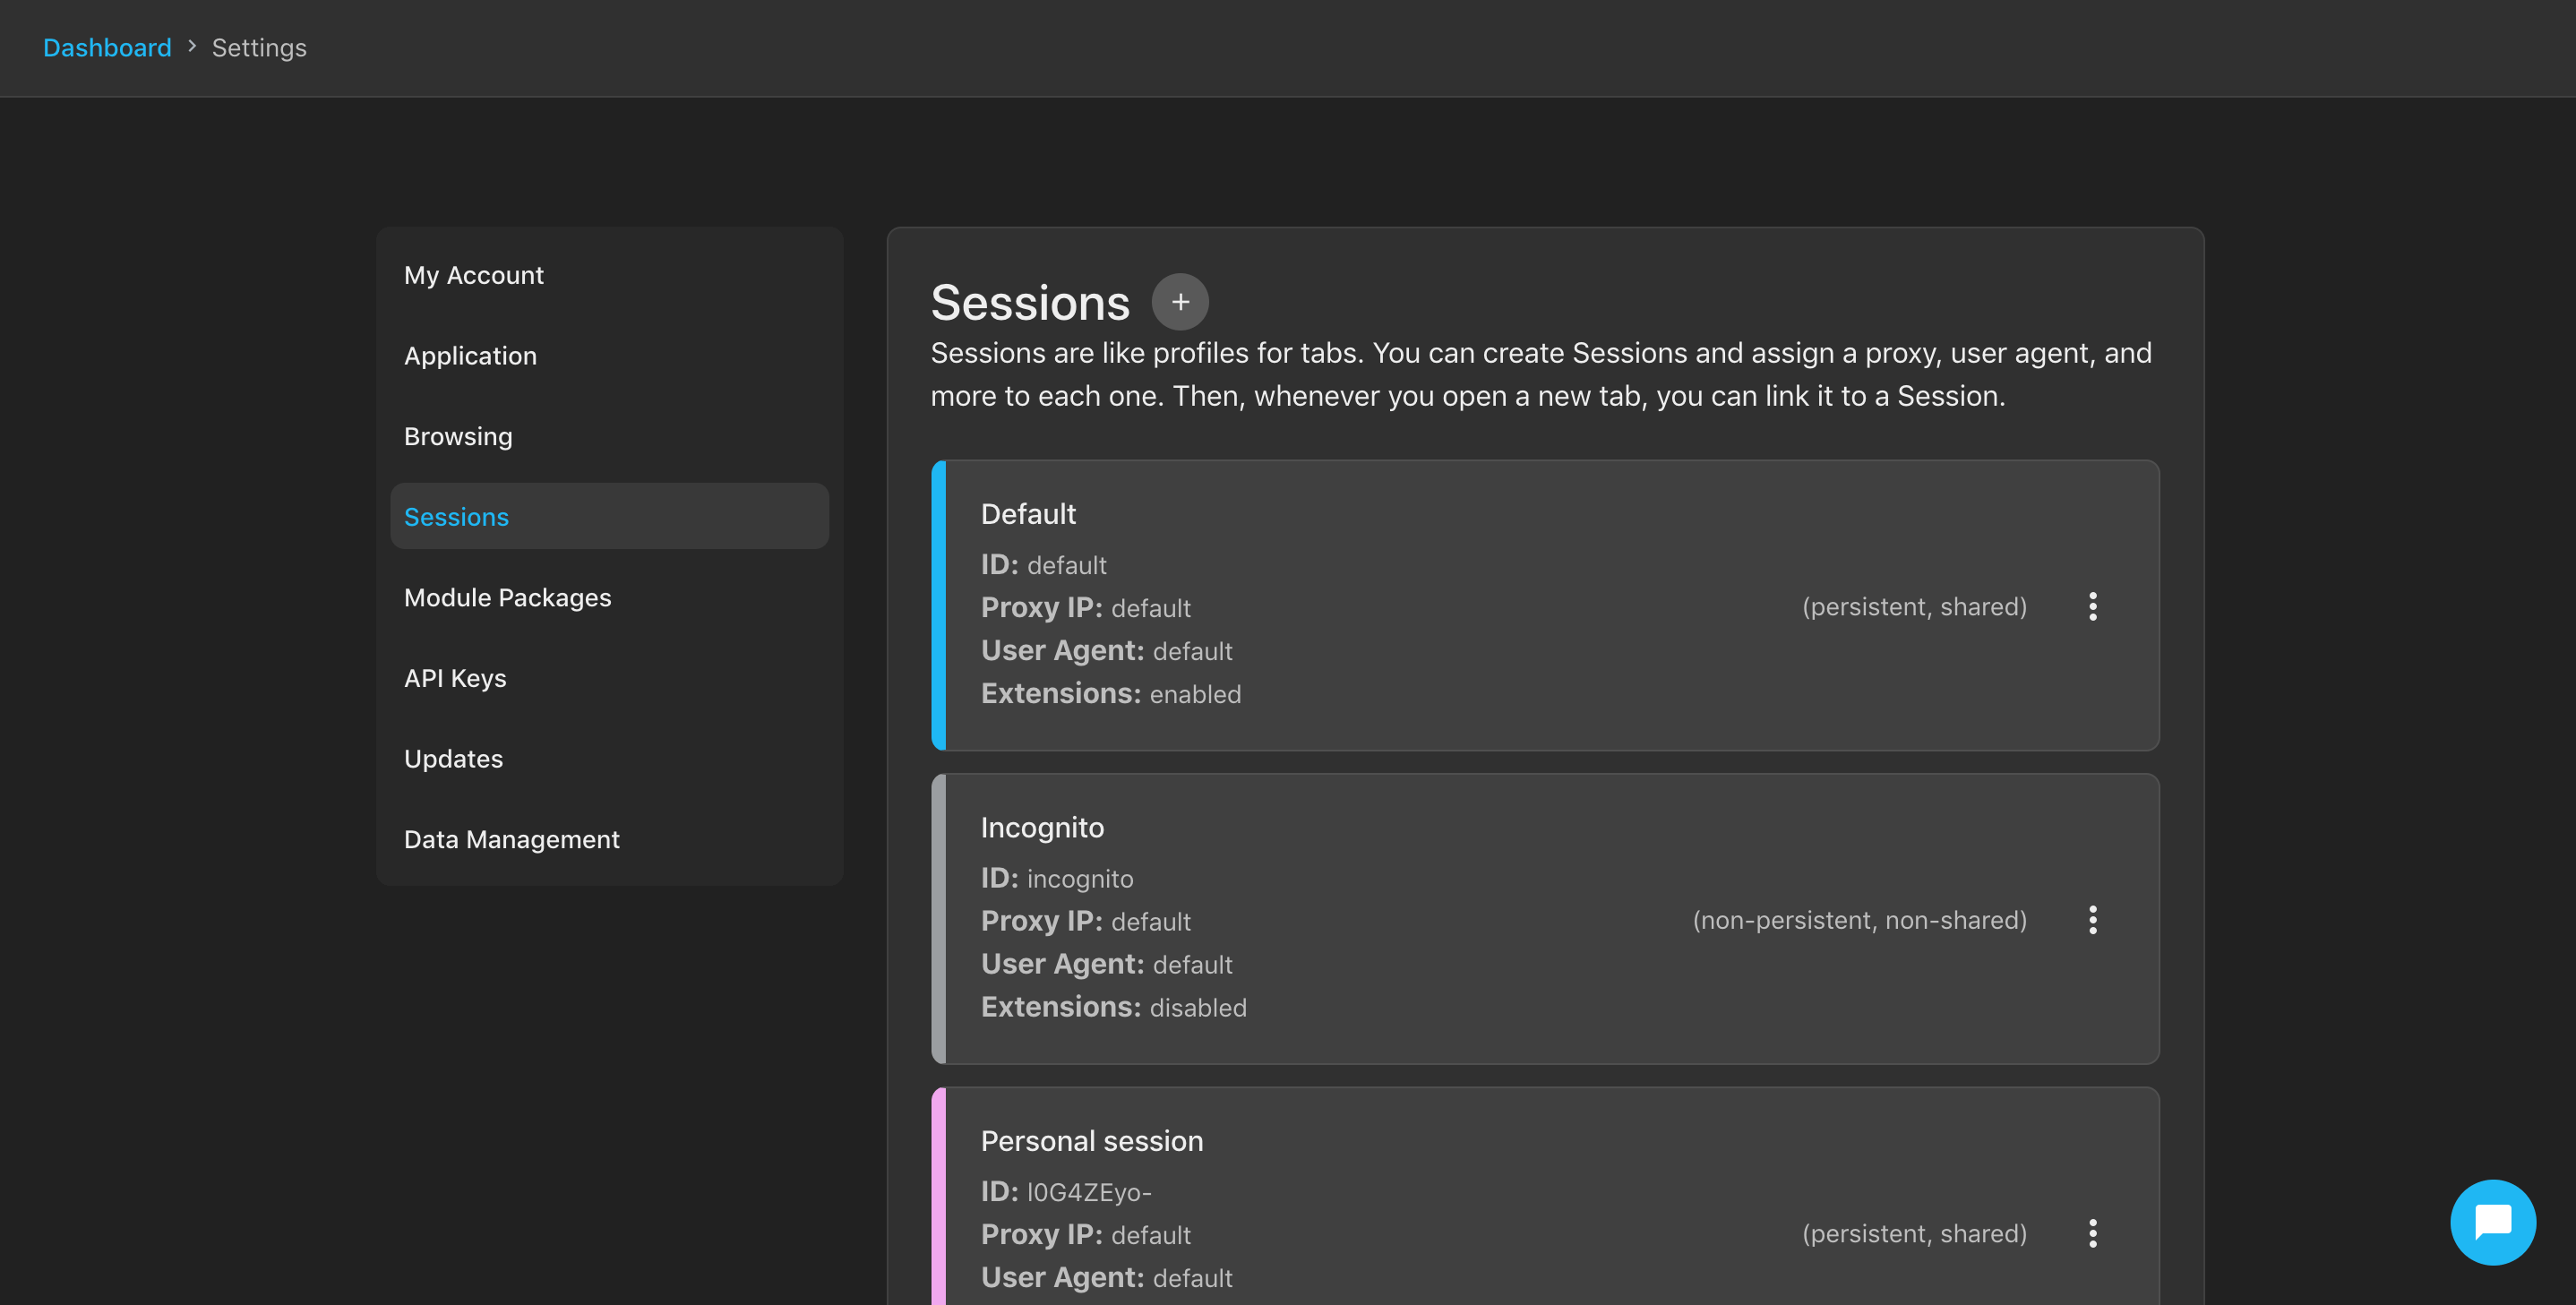Select Browsing settings section
The height and width of the screenshot is (1305, 2576).
(x=458, y=434)
